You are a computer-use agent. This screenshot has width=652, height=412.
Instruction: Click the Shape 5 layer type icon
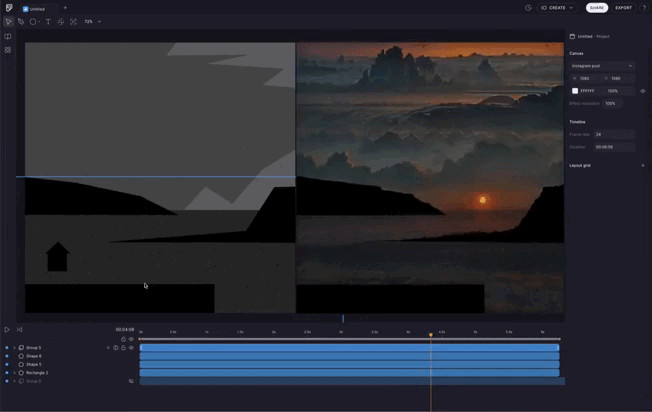point(21,364)
